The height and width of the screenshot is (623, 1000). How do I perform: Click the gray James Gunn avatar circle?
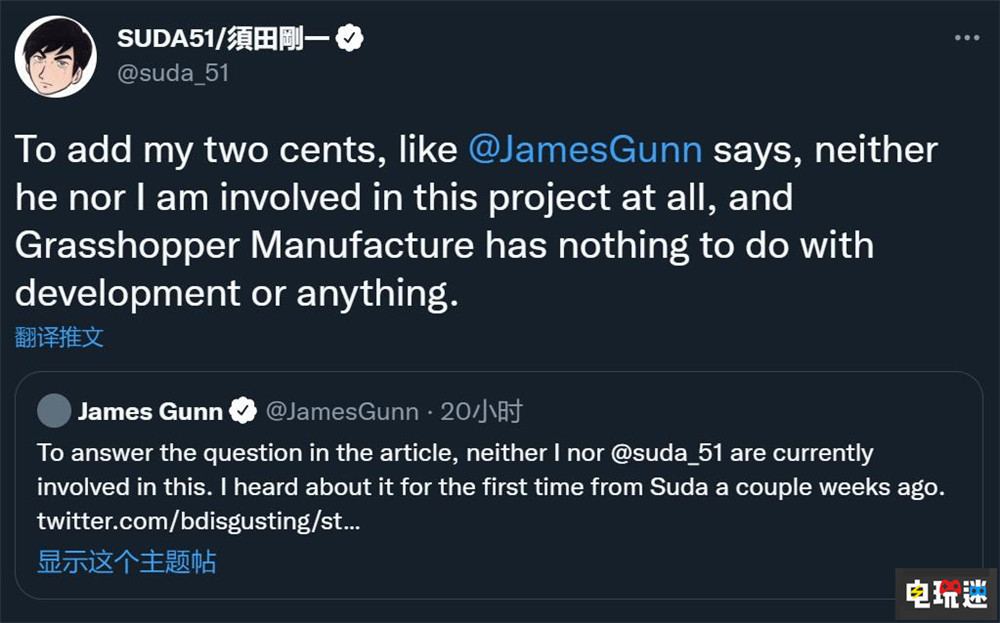tap(54, 411)
